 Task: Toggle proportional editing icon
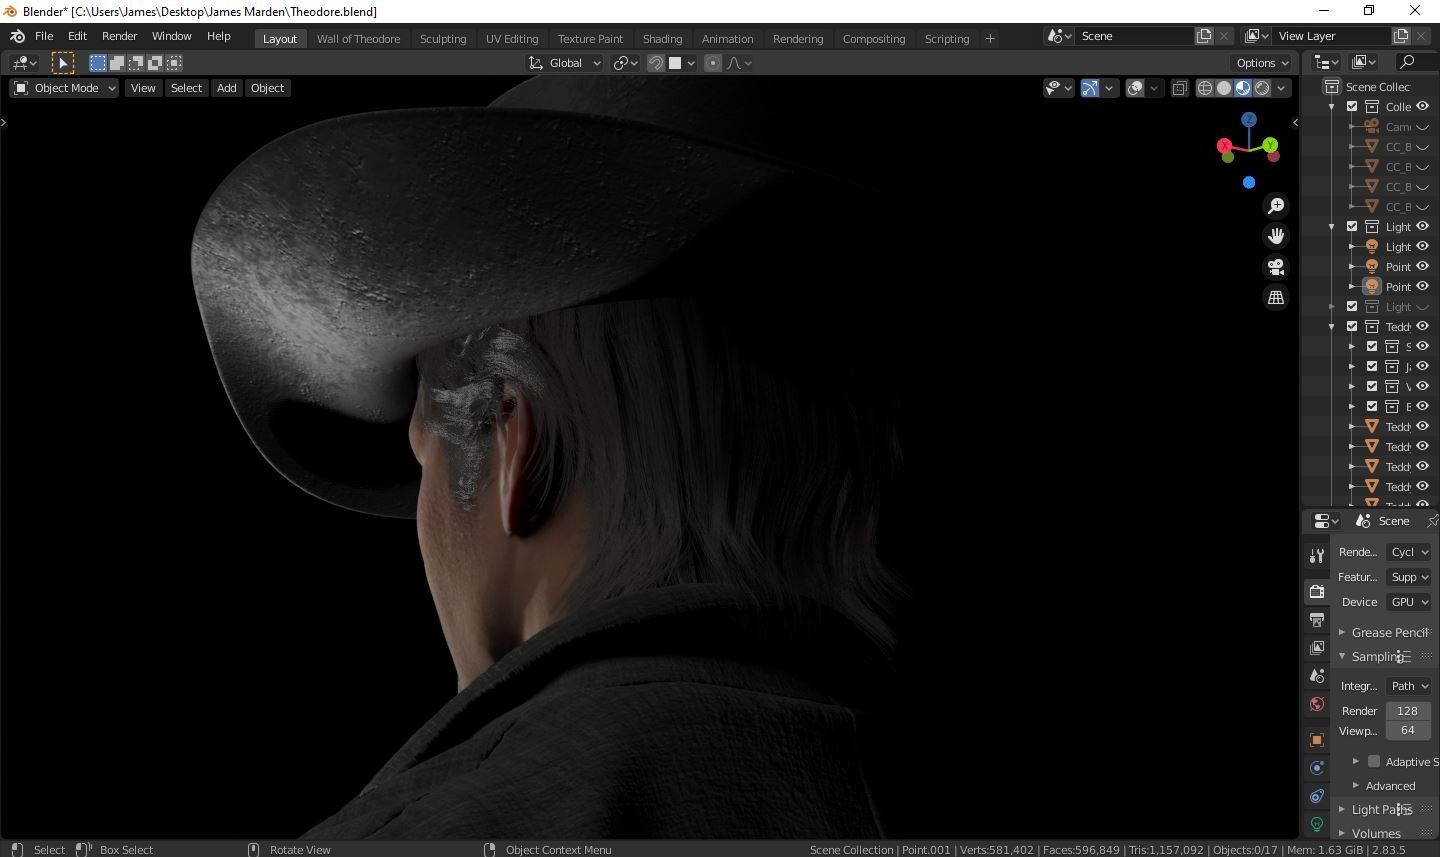click(x=713, y=63)
